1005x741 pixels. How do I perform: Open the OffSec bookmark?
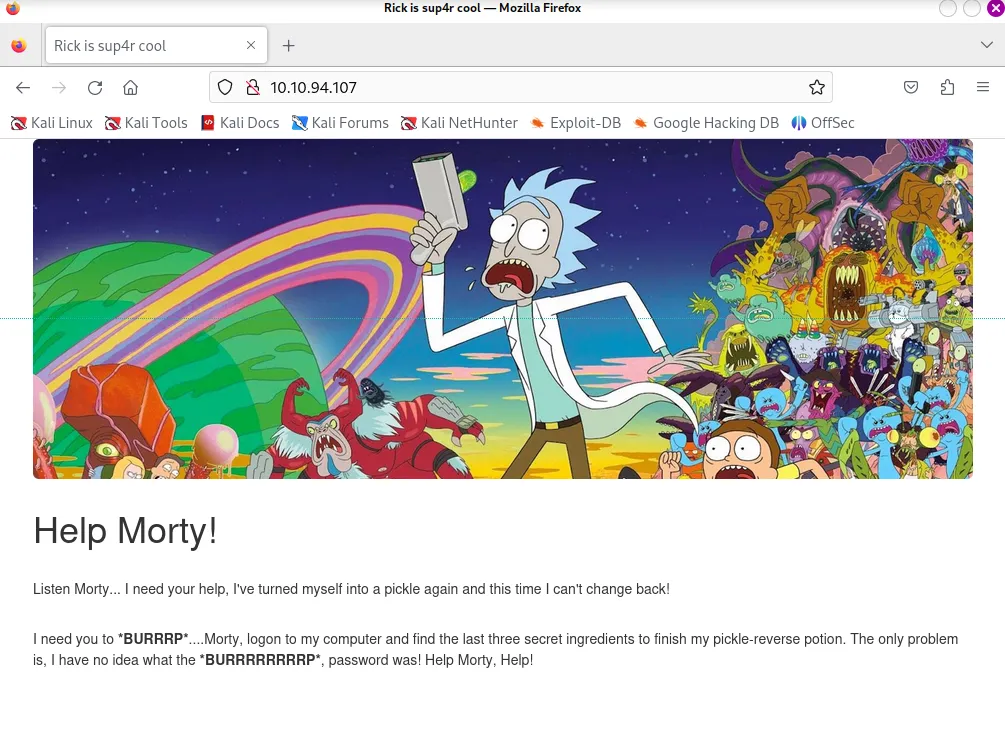pos(823,122)
